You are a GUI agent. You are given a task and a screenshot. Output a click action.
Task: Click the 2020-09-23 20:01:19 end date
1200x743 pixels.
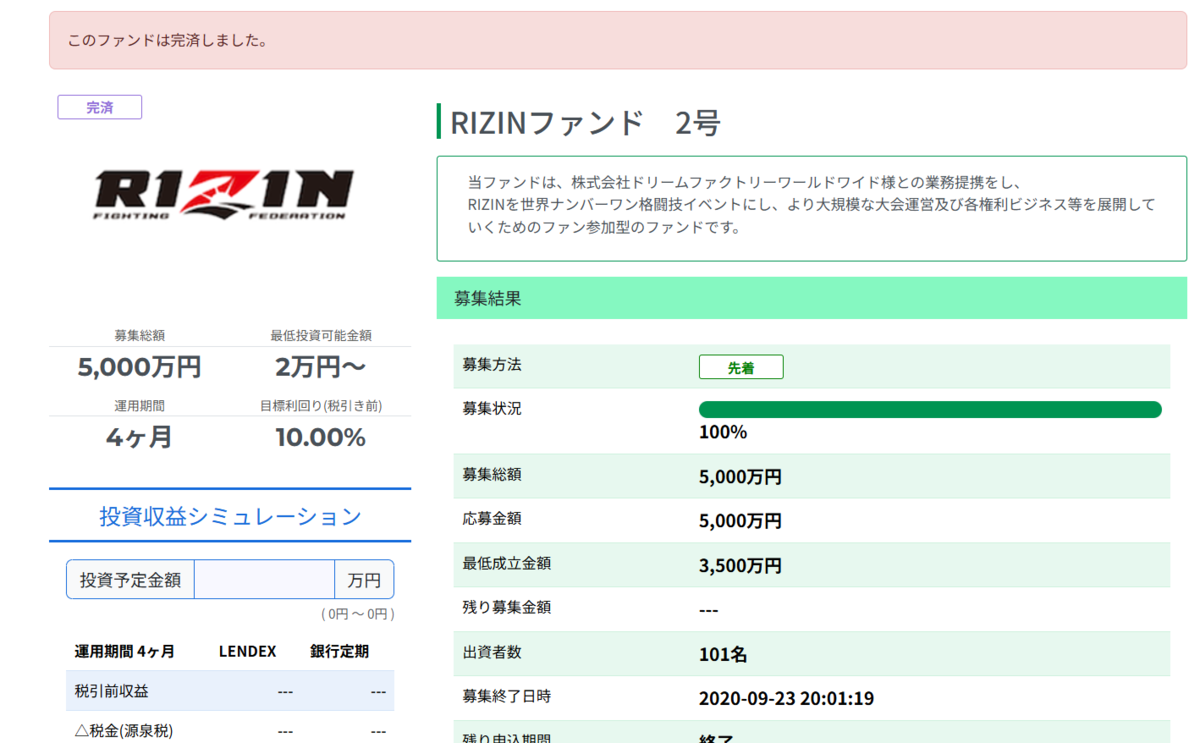click(x=786, y=698)
